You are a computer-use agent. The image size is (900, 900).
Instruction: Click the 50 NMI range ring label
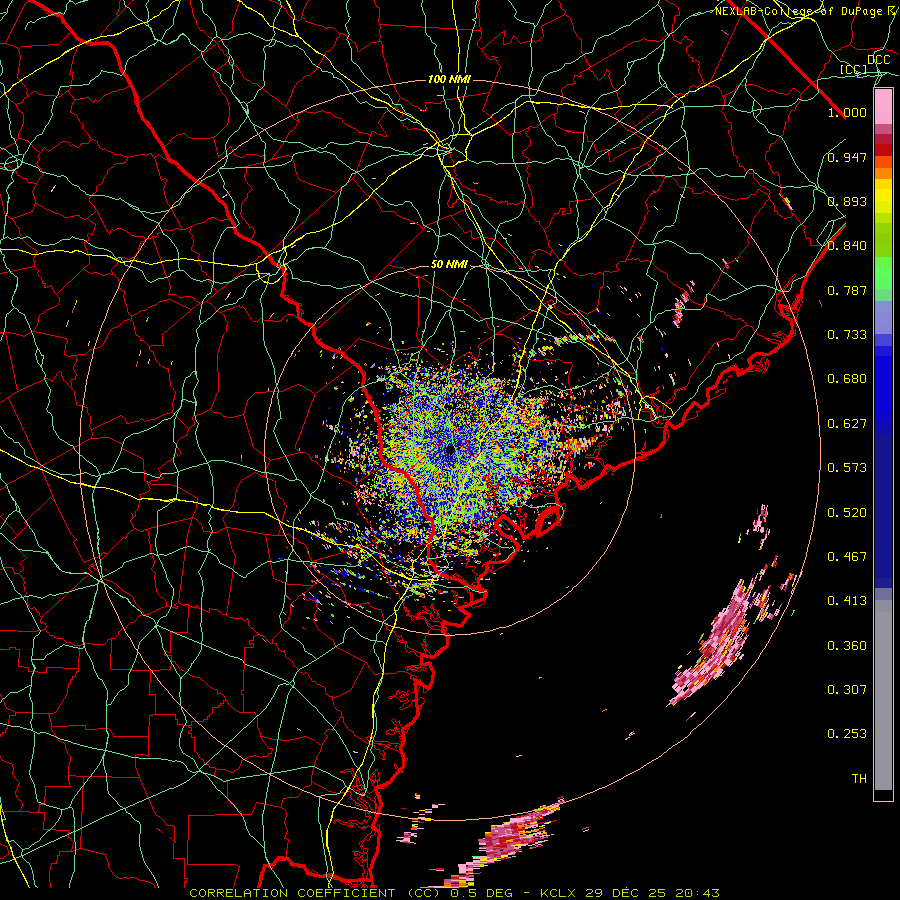click(x=449, y=265)
